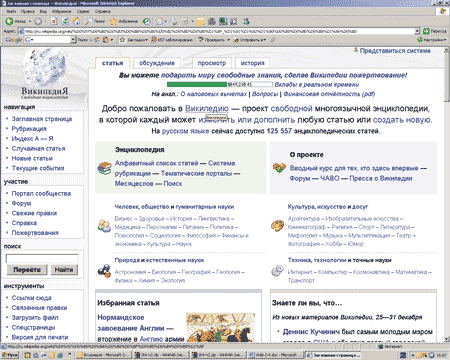The height and width of the screenshot is (360, 450).
Task: Expand the address bar URL dropdown
Action: (x=417, y=31)
